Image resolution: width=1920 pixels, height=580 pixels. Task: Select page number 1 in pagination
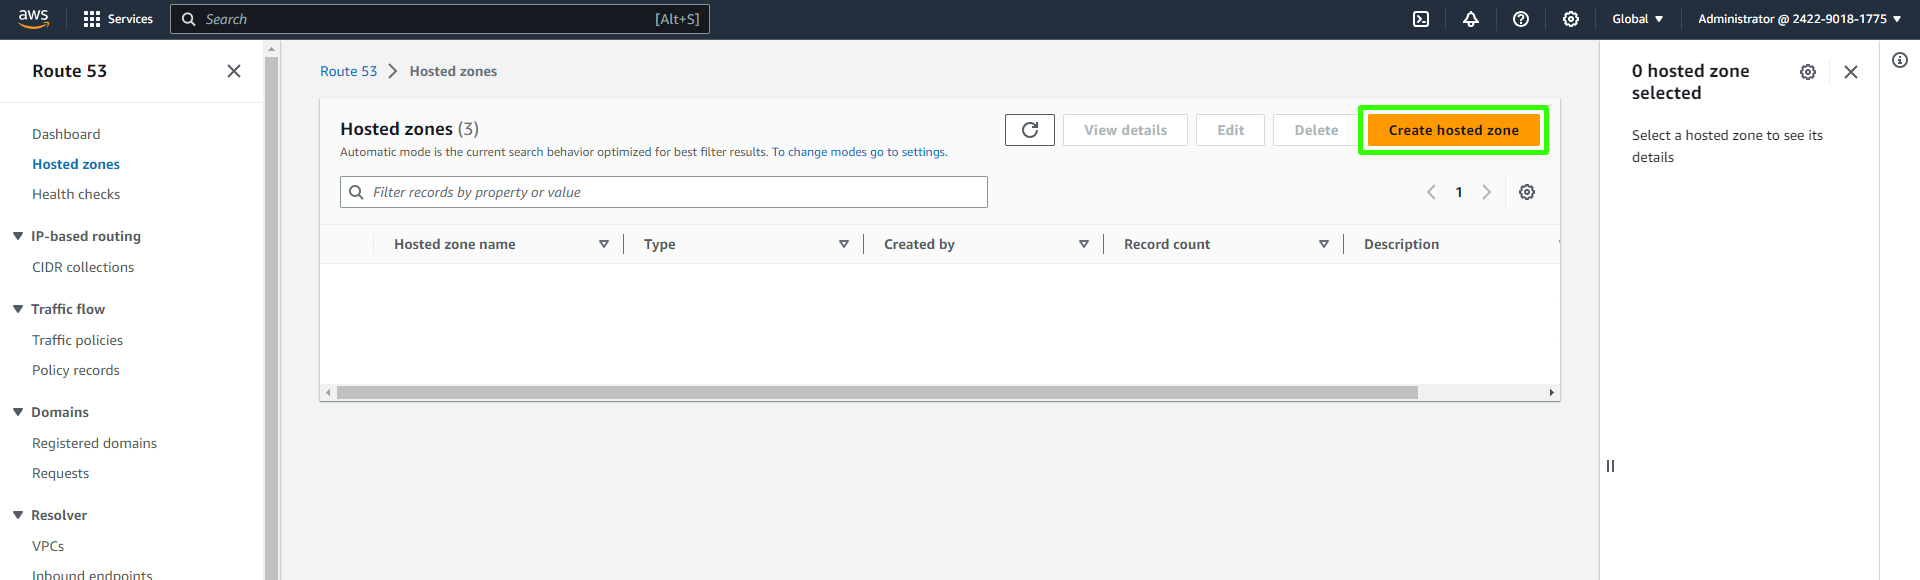(x=1459, y=192)
